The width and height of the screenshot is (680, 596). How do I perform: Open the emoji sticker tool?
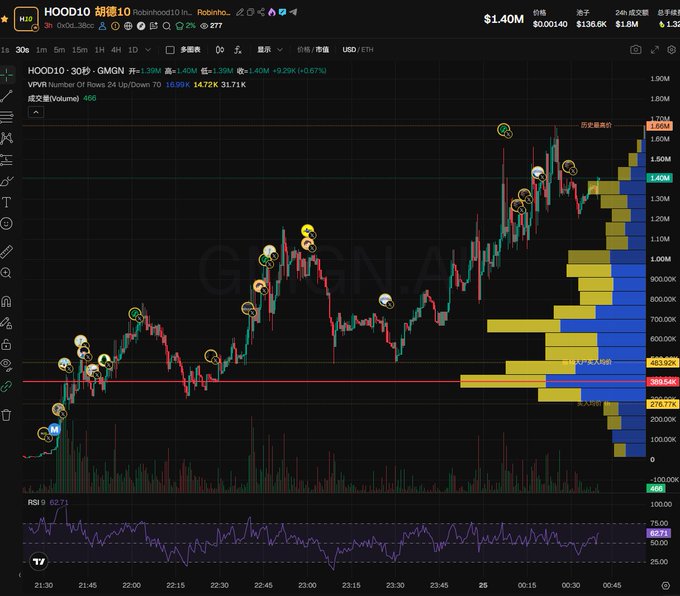pos(7,223)
